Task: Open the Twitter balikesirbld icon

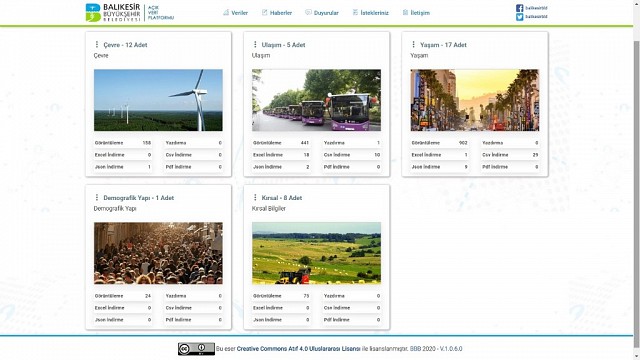Action: pos(519,17)
